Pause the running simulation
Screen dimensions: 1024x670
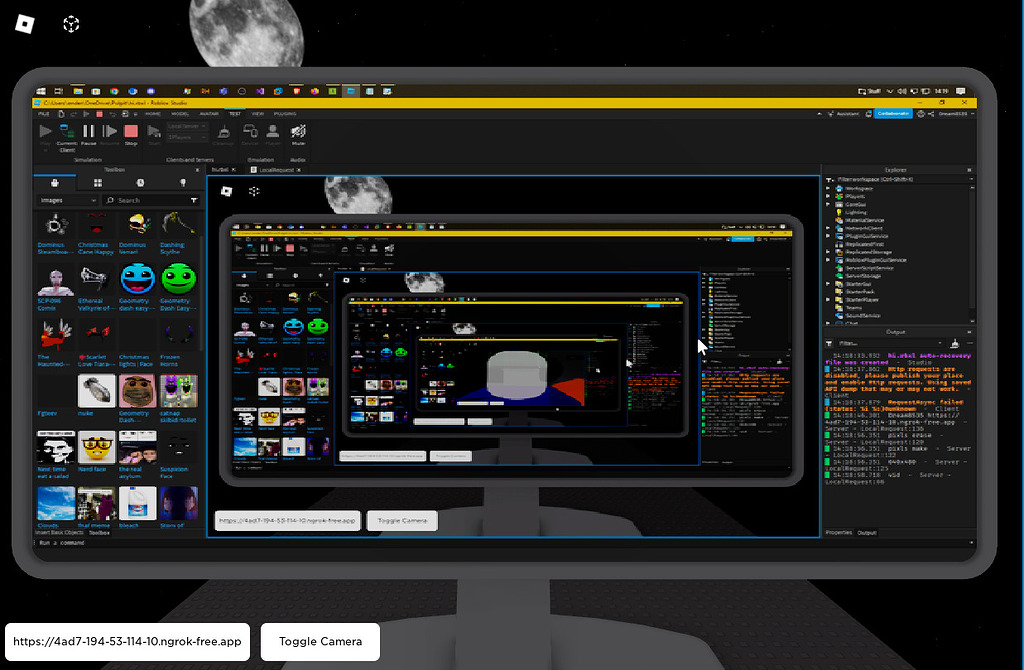coord(88,129)
